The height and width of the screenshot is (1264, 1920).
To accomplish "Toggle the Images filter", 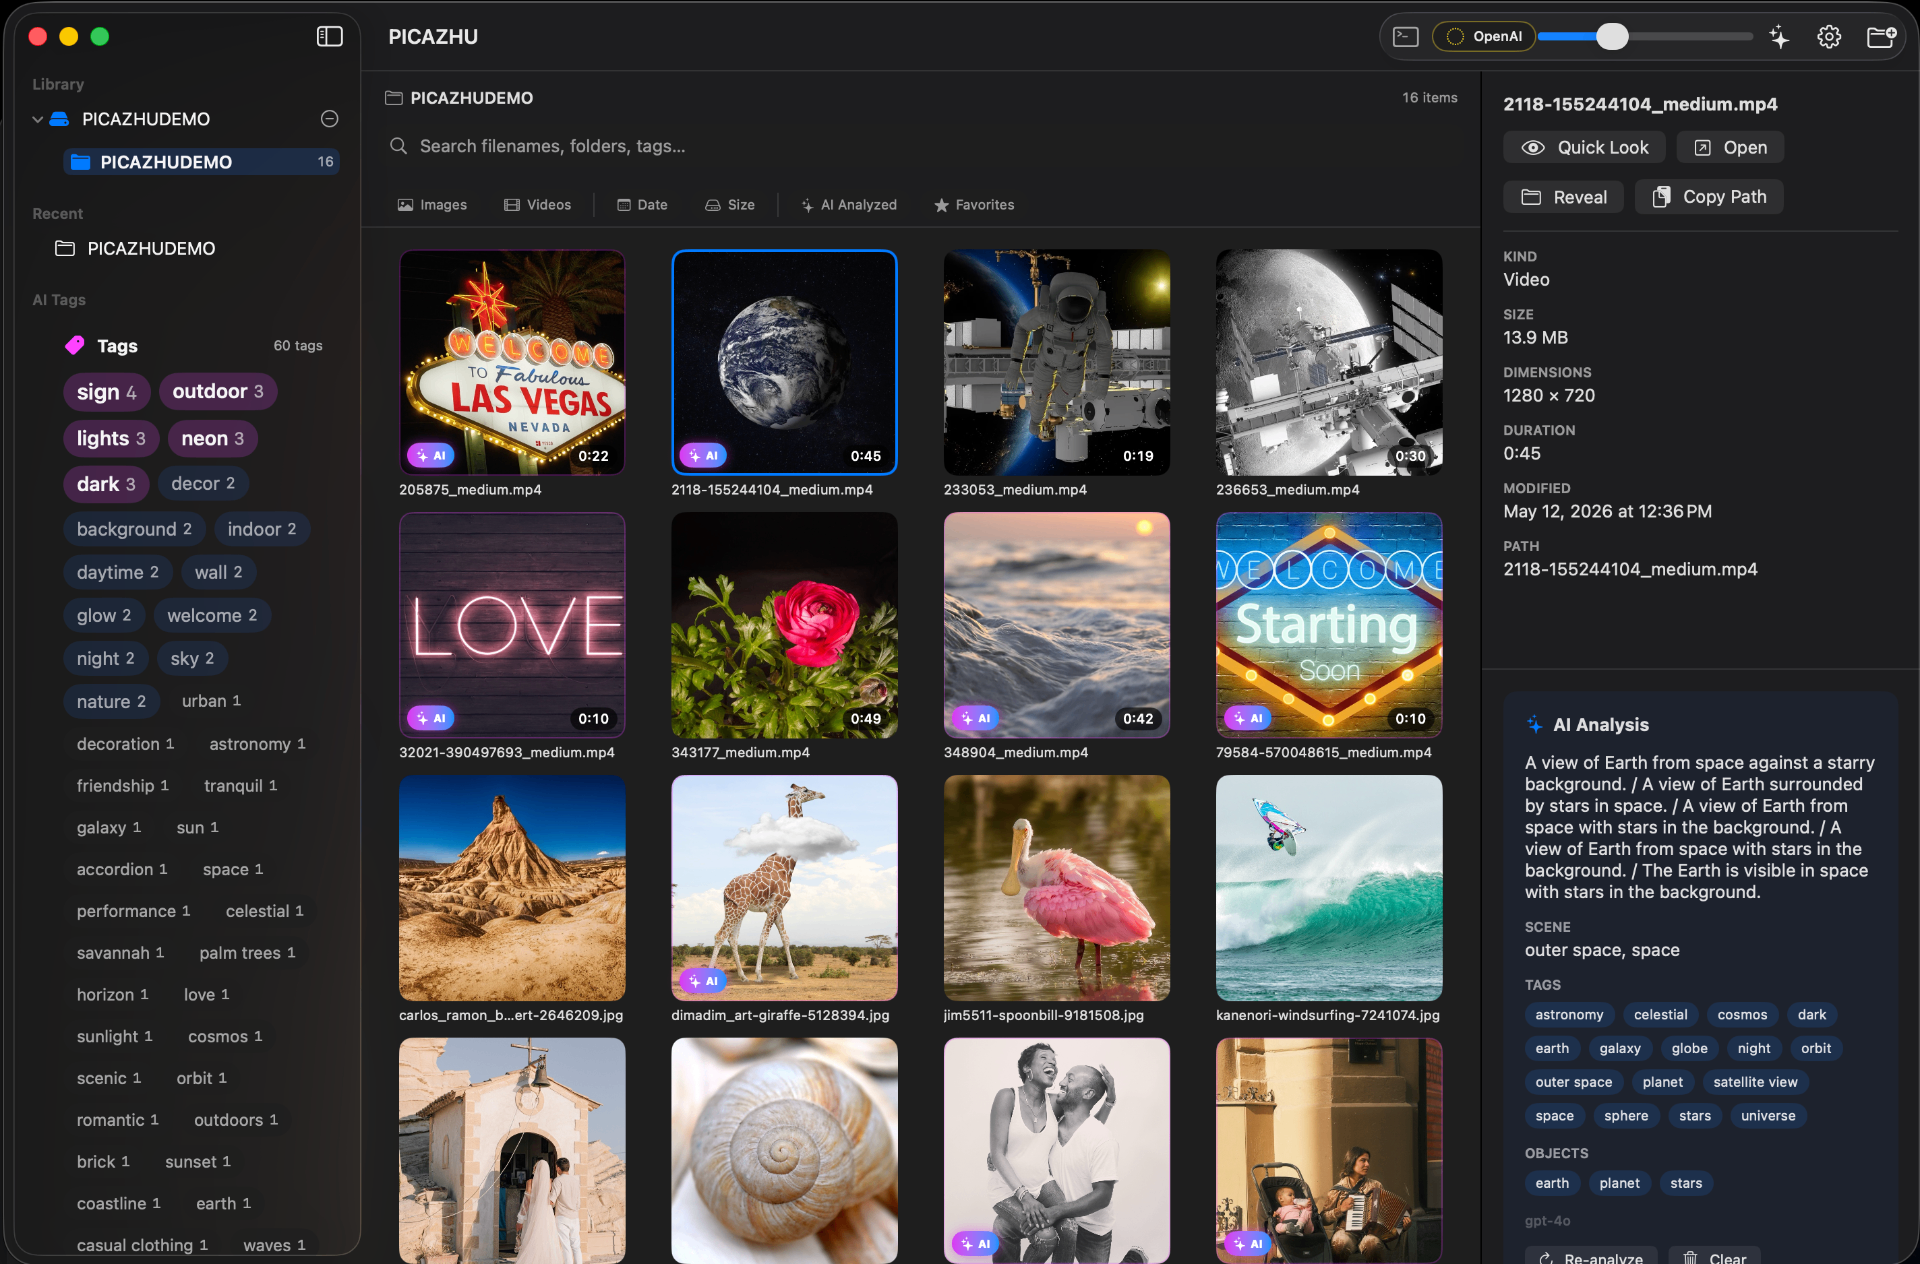I will [432, 205].
